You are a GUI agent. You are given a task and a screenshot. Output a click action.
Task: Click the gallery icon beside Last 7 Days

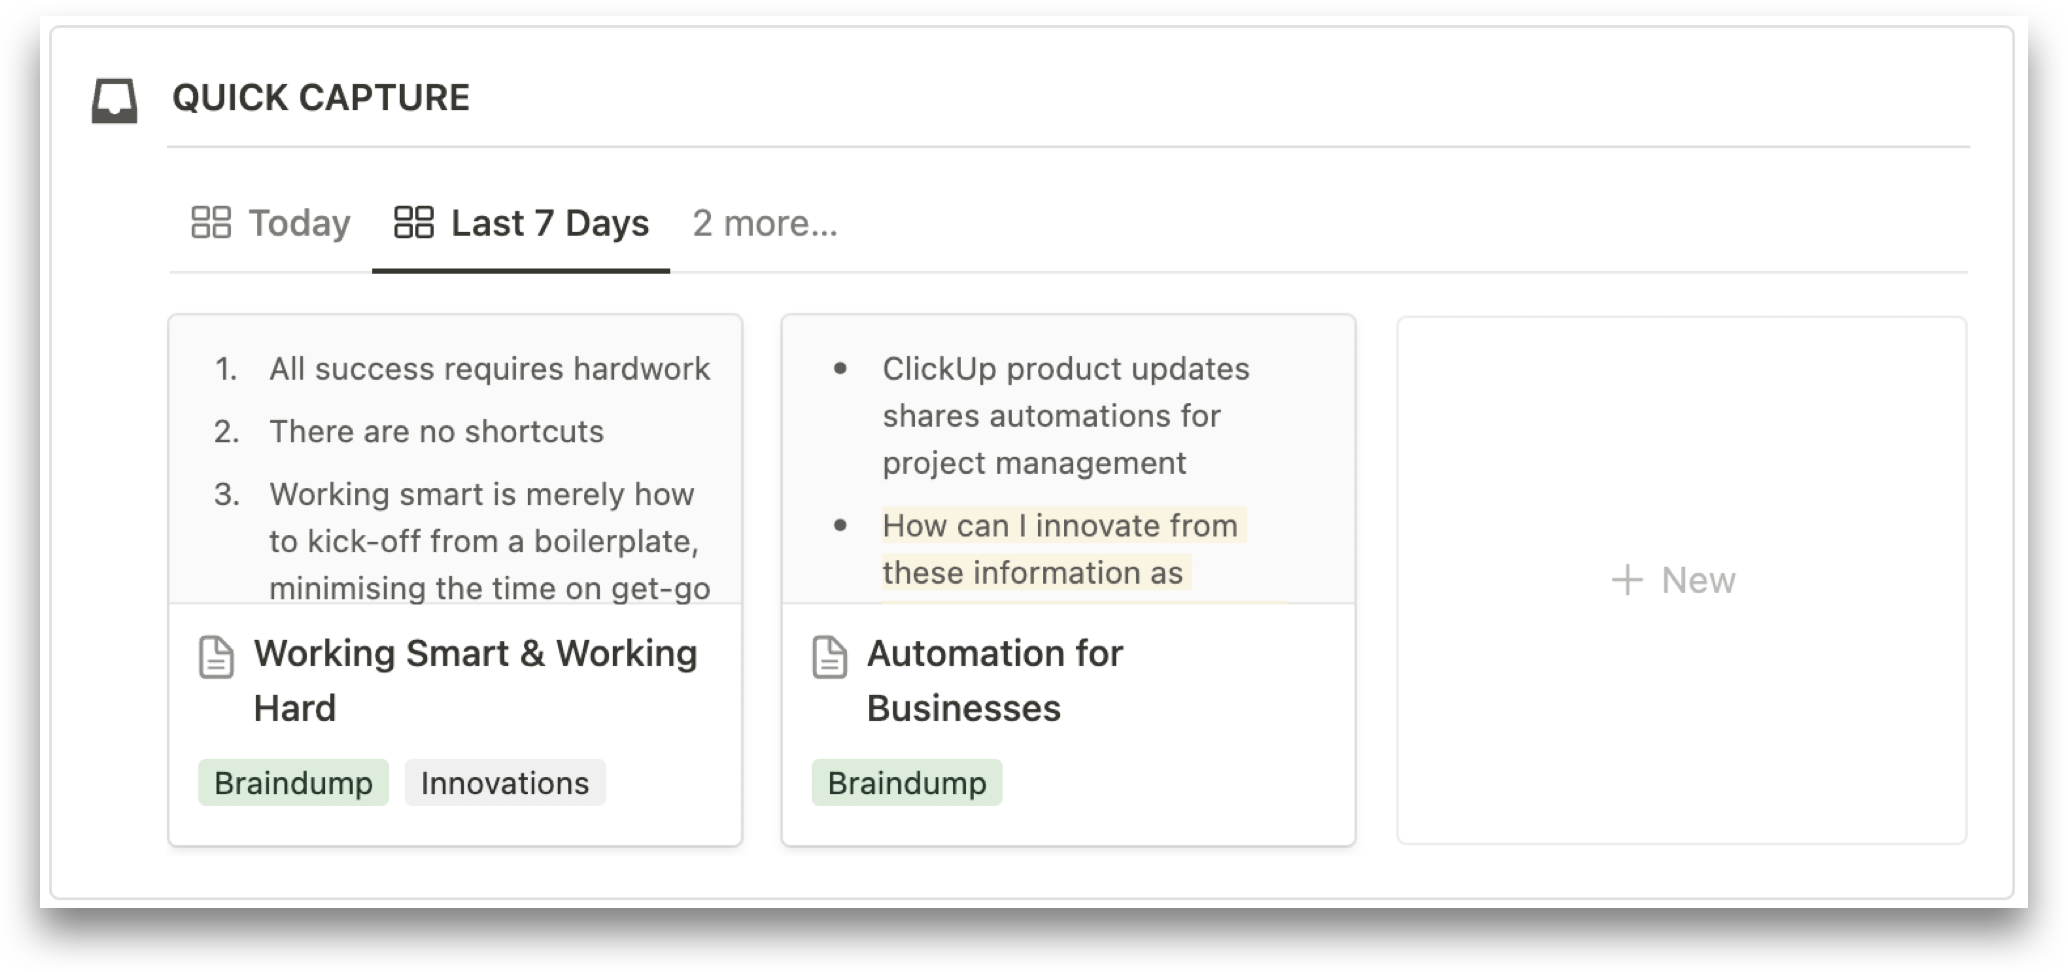413,222
